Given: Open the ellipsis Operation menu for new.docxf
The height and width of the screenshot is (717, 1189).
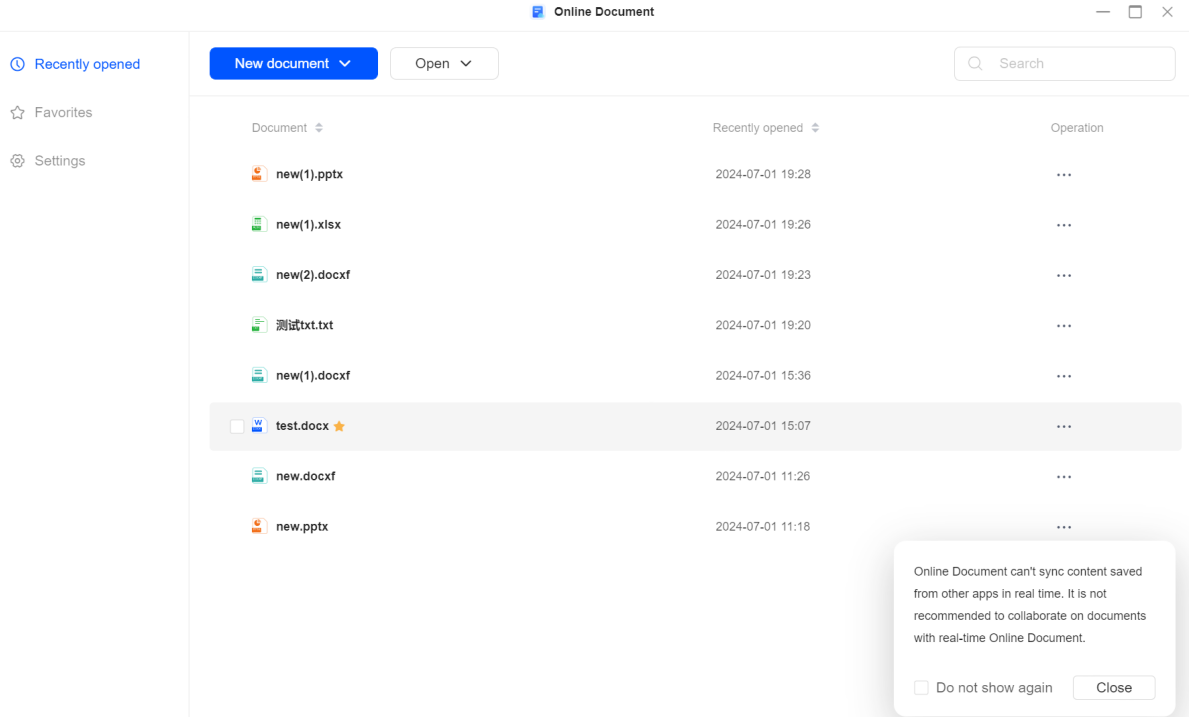Looking at the screenshot, I should point(1063,476).
